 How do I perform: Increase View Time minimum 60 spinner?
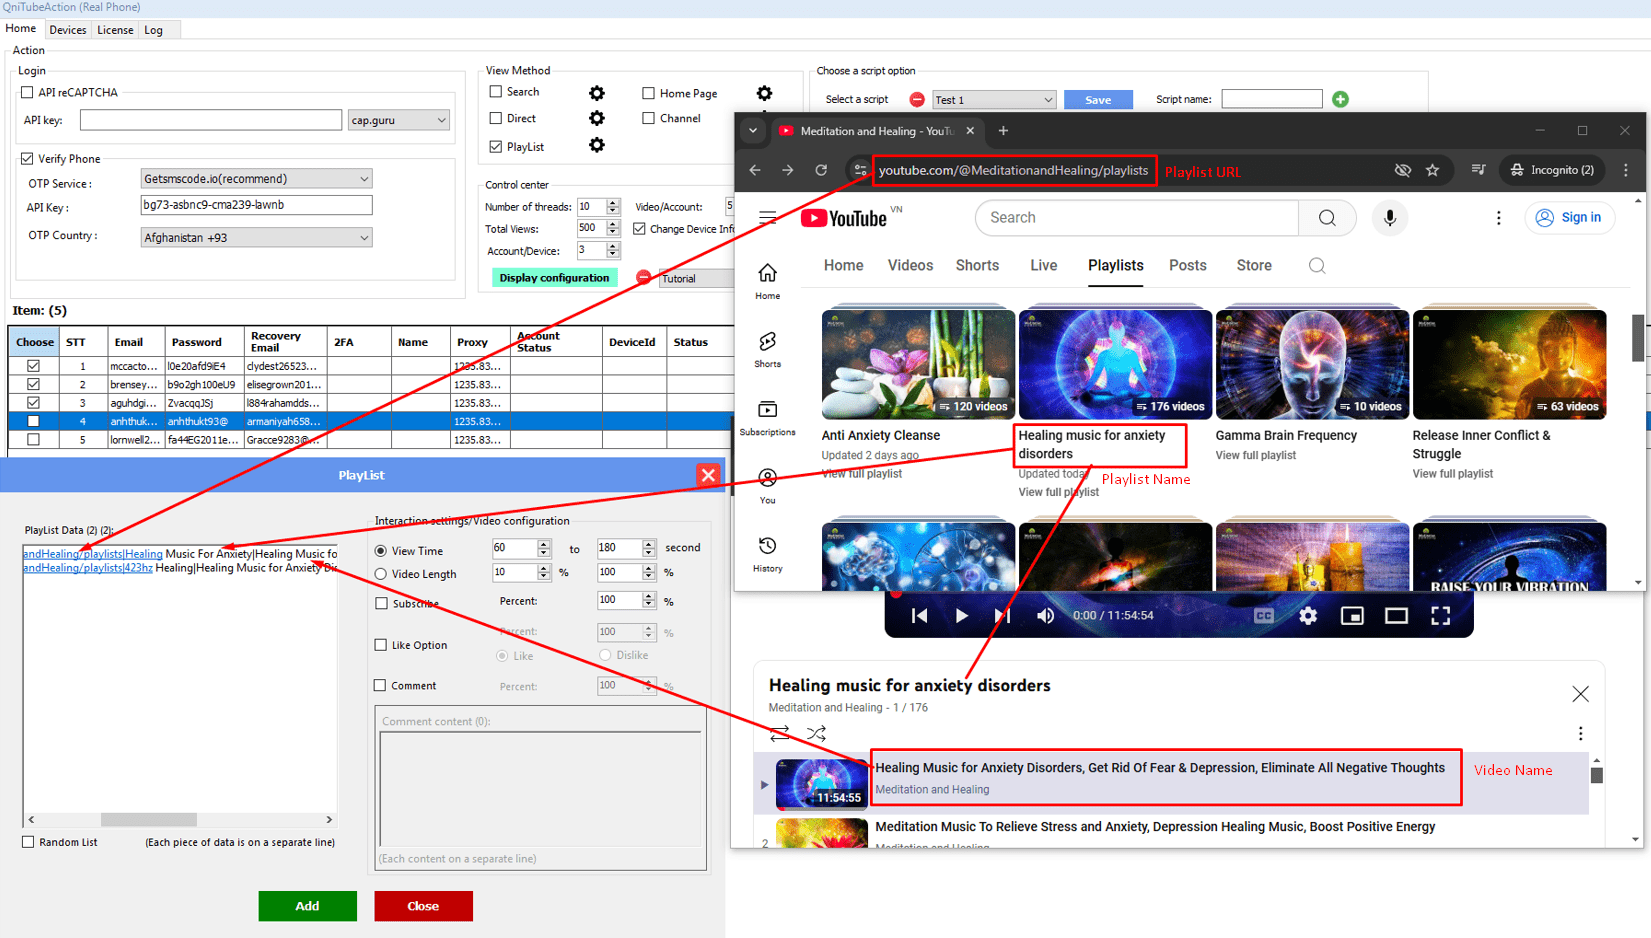click(x=544, y=544)
